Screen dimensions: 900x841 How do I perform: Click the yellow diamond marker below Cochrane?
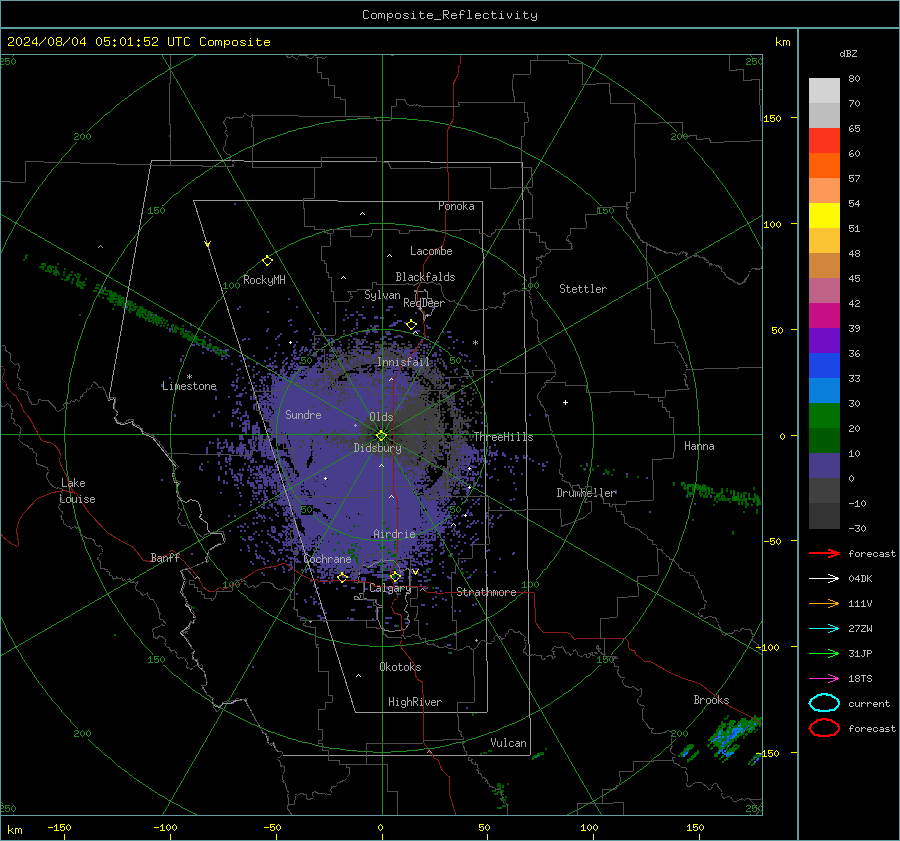(342, 578)
